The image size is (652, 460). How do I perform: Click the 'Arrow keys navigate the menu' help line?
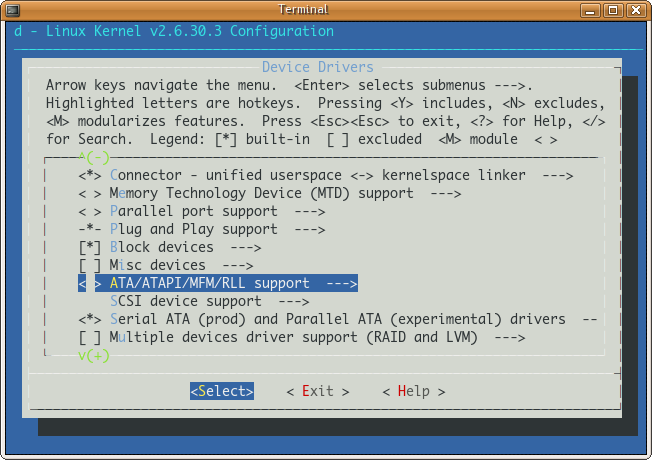pos(289,85)
